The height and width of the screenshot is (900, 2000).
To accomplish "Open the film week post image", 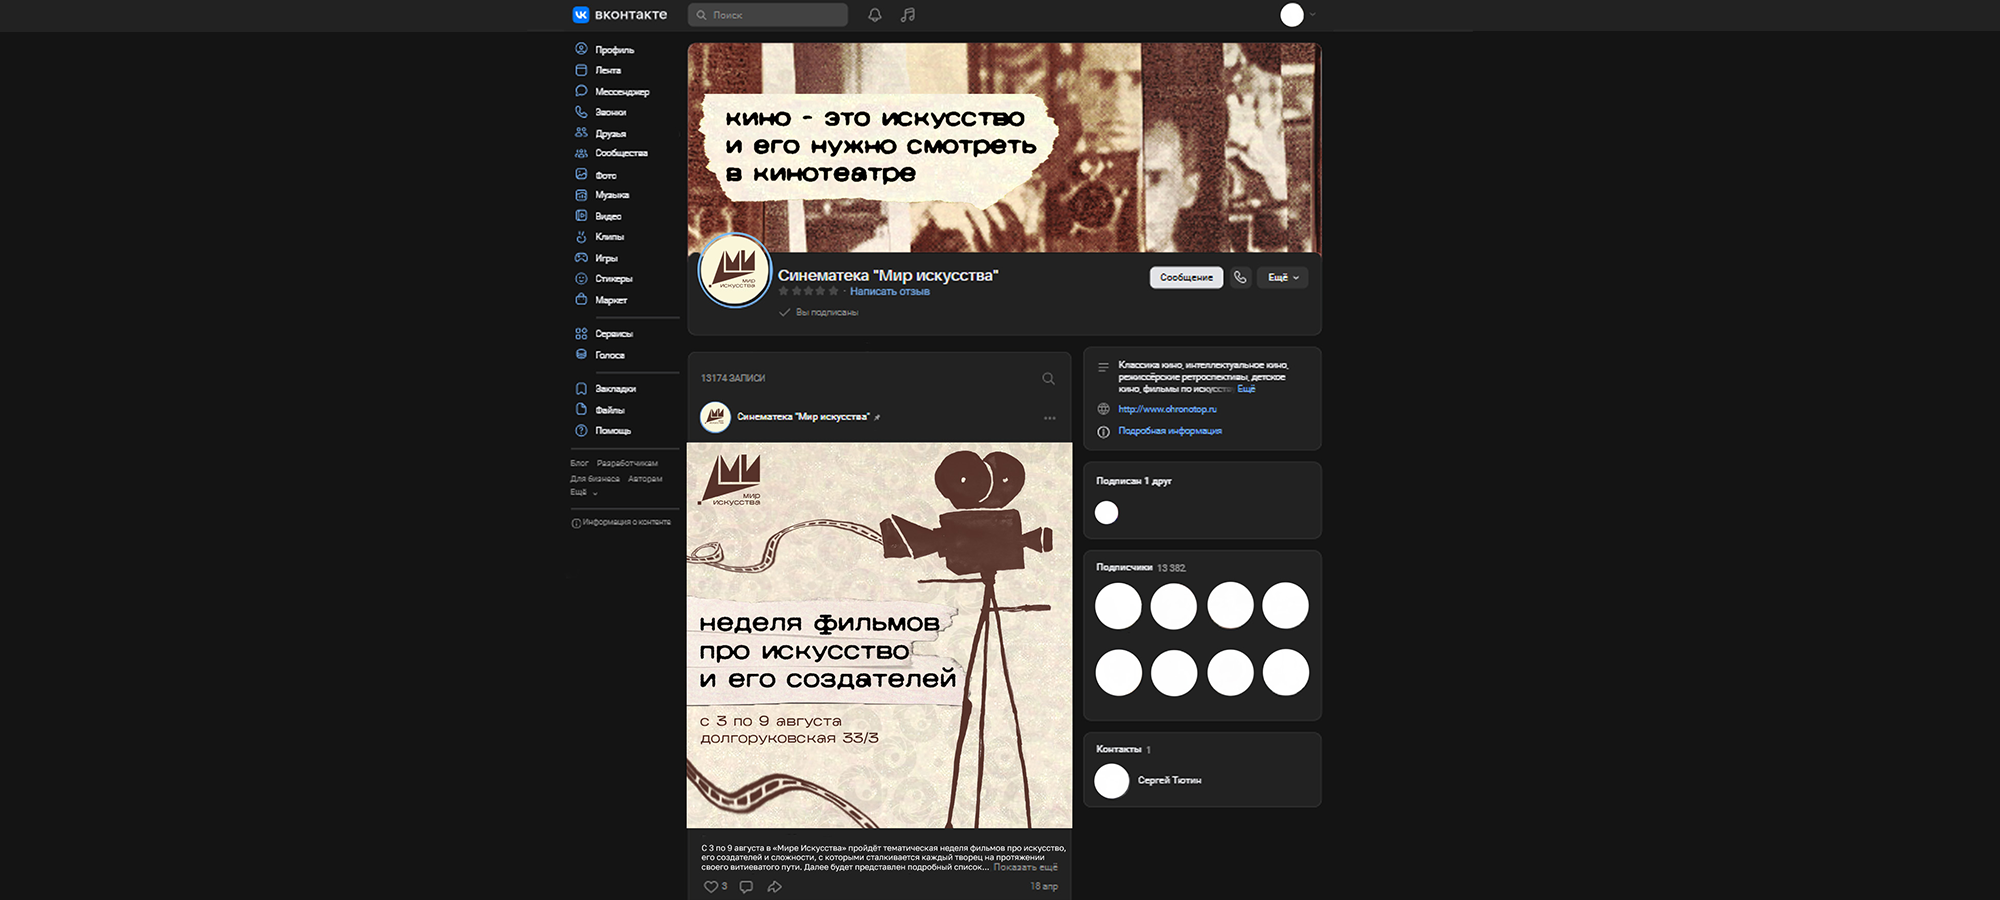I will pos(879,635).
